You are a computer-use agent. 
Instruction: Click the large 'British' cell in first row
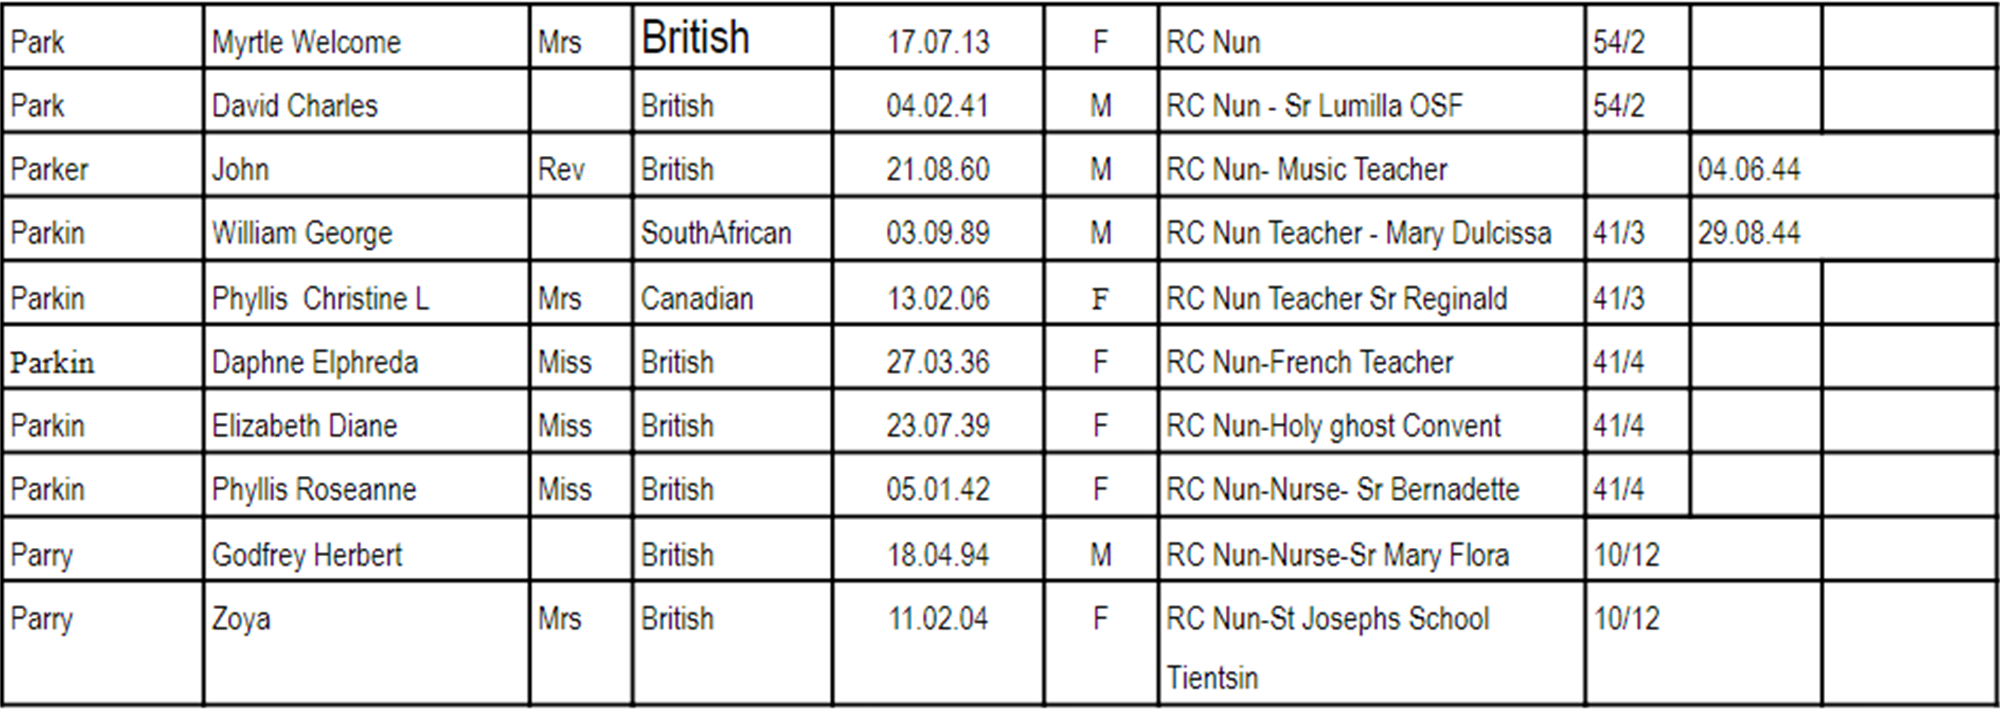pos(732,37)
